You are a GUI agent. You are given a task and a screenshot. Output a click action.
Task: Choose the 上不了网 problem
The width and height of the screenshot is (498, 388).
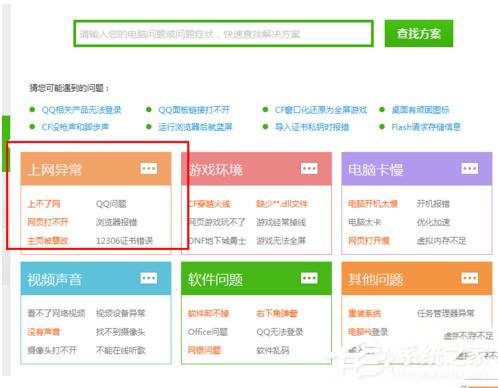click(44, 204)
